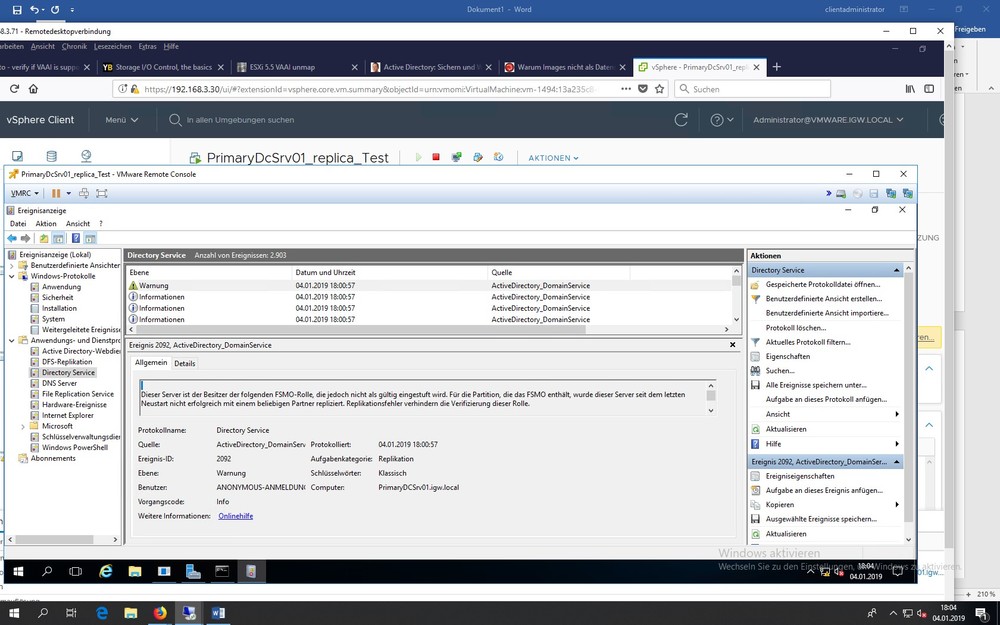Click the vSphere refresh icon
The width and height of the screenshot is (1000, 625).
(681, 120)
